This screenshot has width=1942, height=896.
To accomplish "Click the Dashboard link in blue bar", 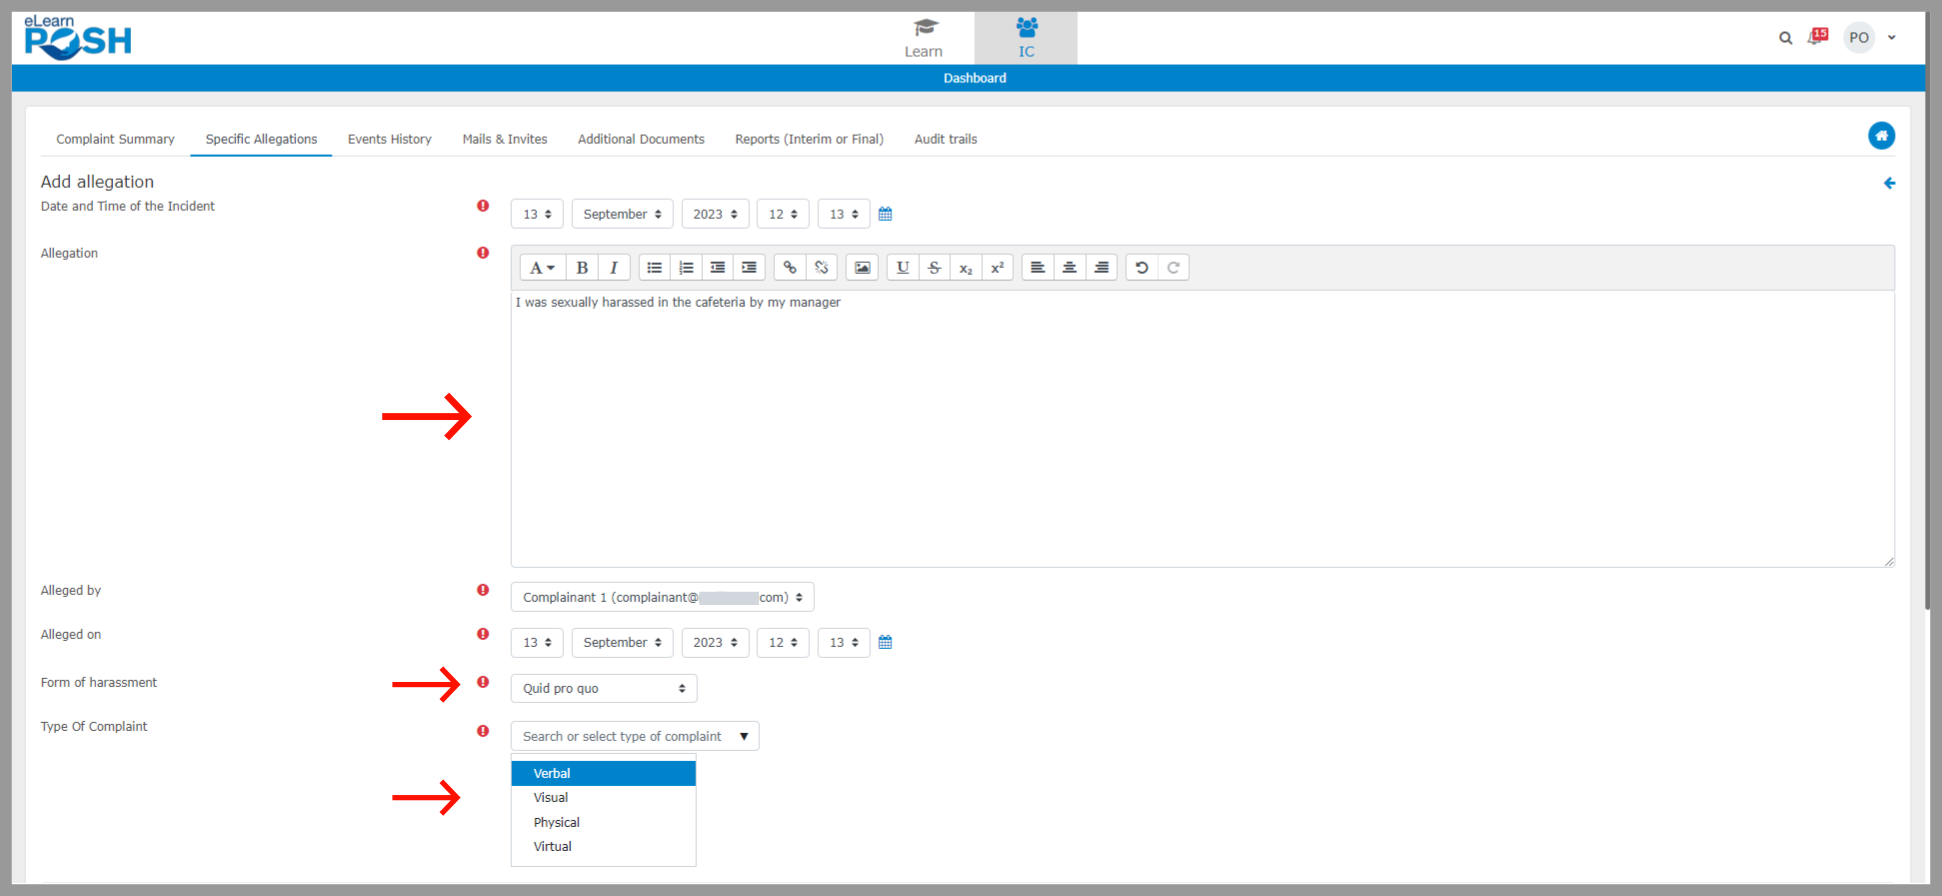I will pos(974,78).
